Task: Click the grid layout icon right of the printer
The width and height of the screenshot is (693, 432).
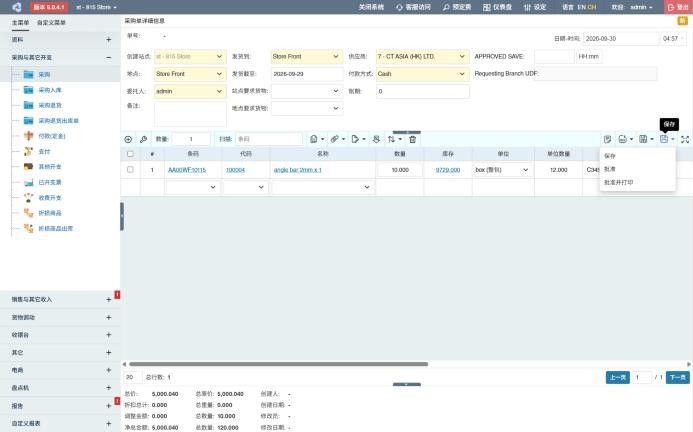Action: (x=643, y=139)
